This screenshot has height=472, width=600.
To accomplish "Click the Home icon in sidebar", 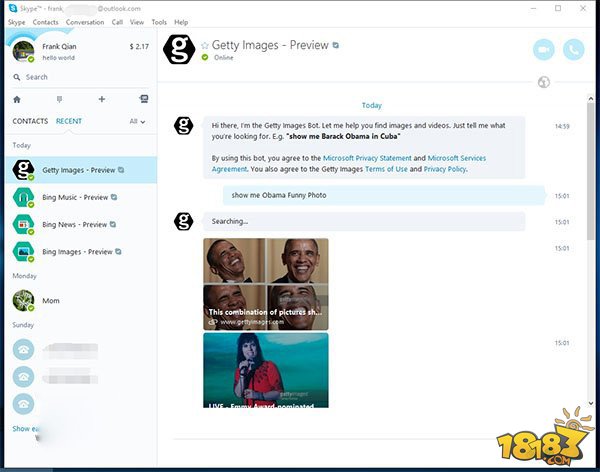I will point(17,99).
